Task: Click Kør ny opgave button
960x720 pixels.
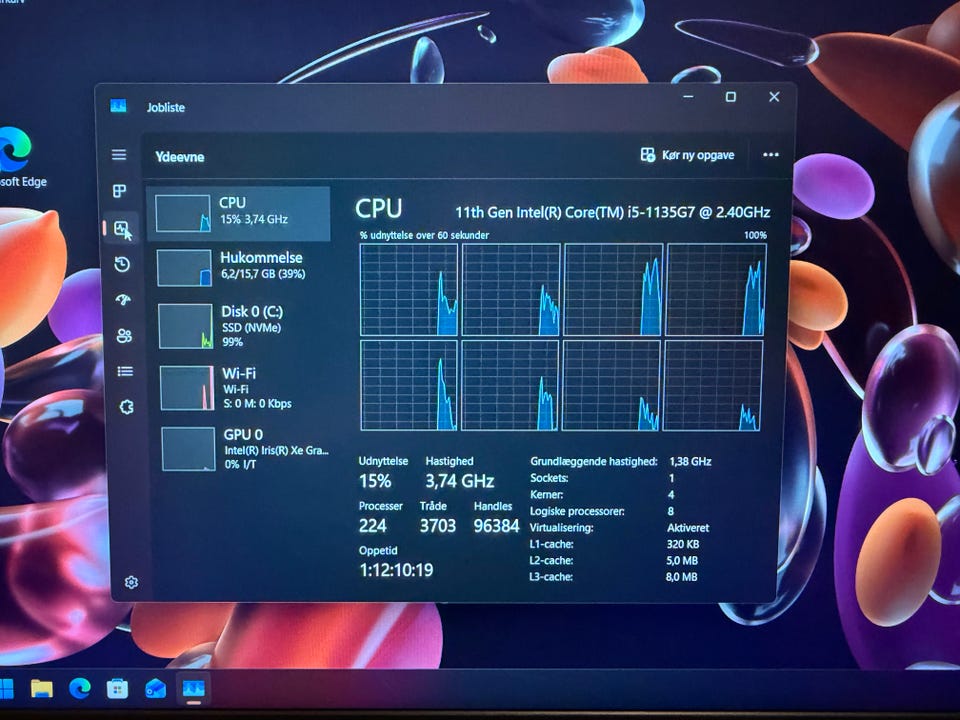Action: click(687, 155)
